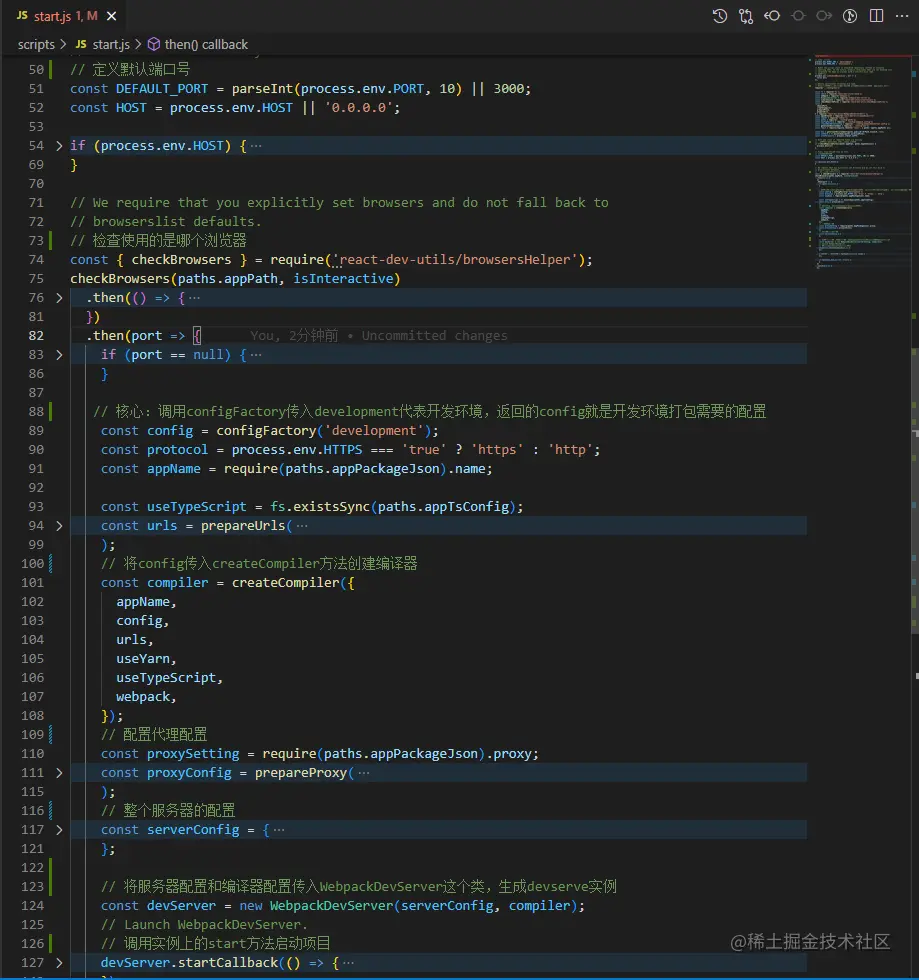Click the JS file icon in breadcrumb
The height and width of the screenshot is (980, 919).
(81, 44)
